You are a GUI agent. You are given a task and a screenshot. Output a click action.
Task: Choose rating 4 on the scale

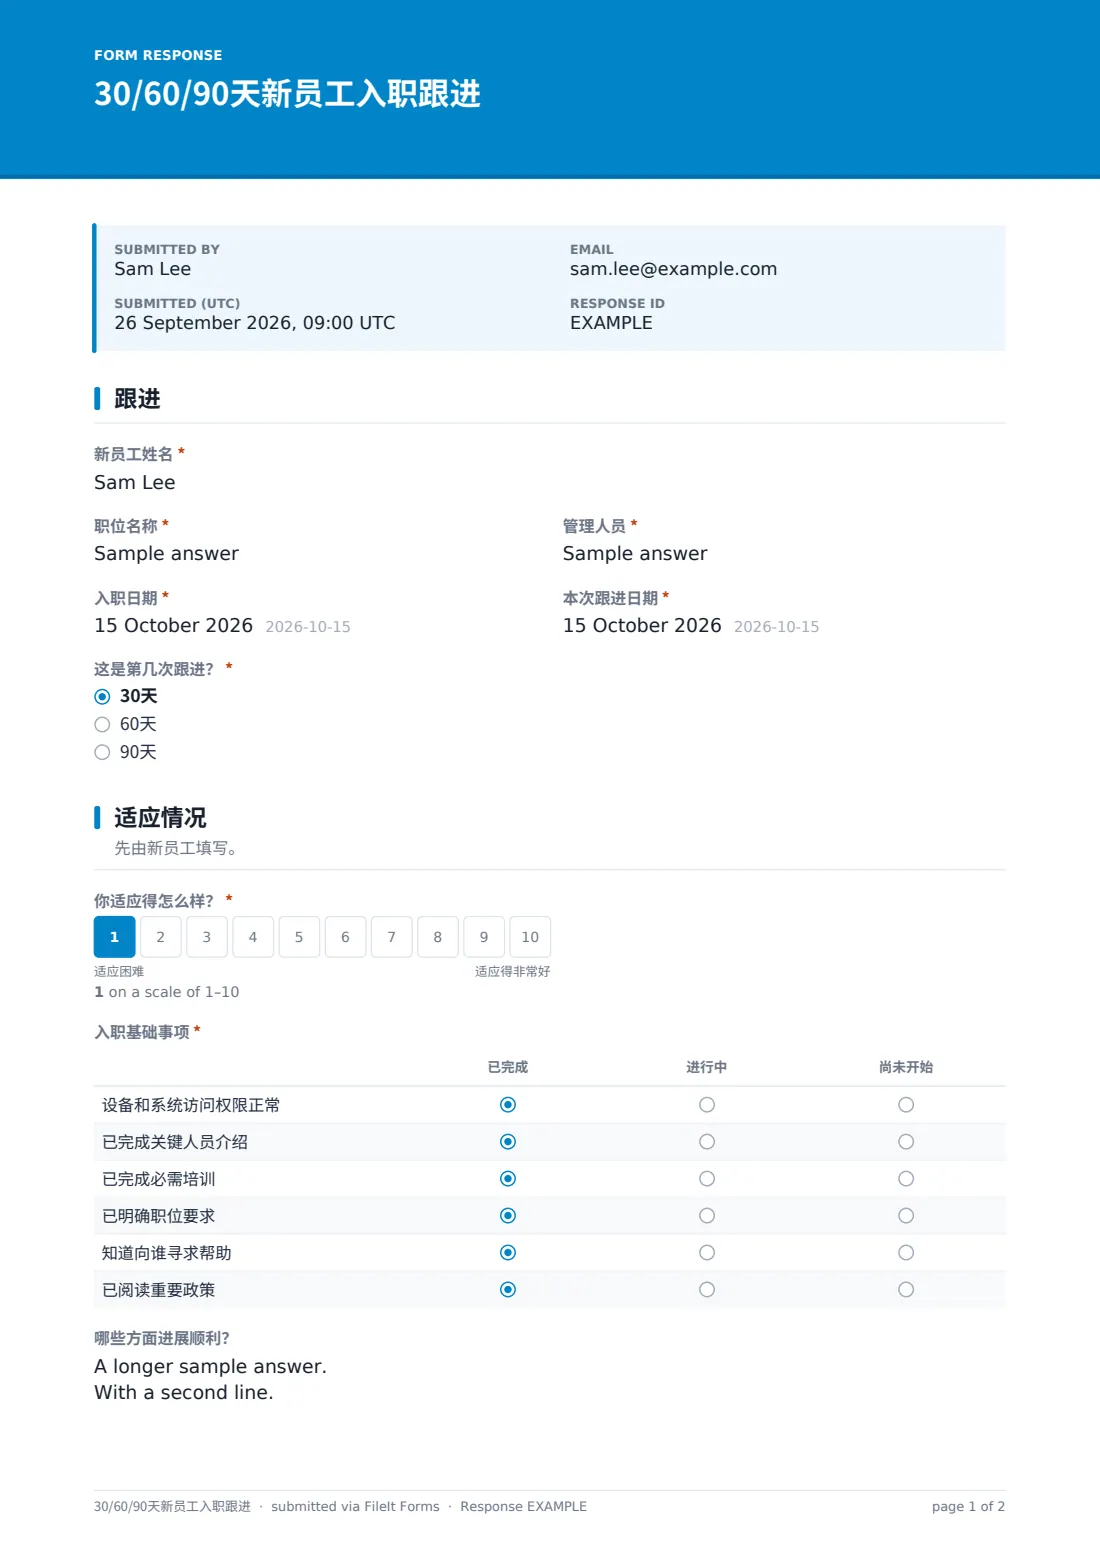click(253, 937)
